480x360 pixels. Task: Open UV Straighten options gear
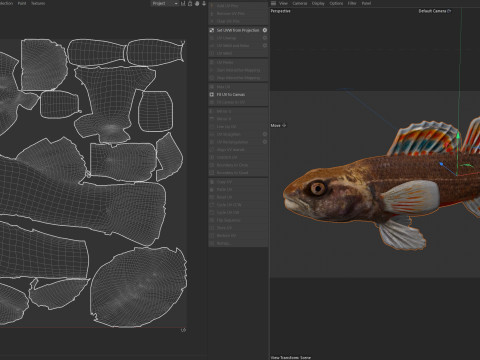click(x=265, y=134)
